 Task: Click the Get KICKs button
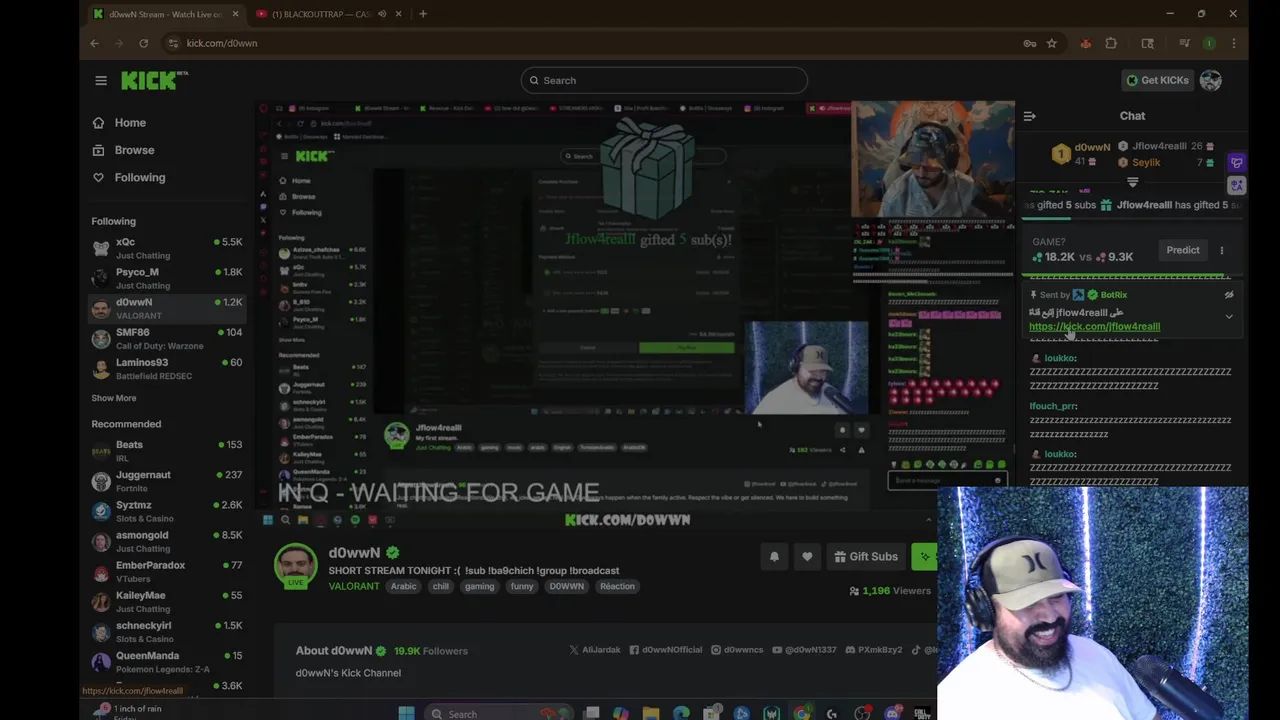click(1158, 80)
